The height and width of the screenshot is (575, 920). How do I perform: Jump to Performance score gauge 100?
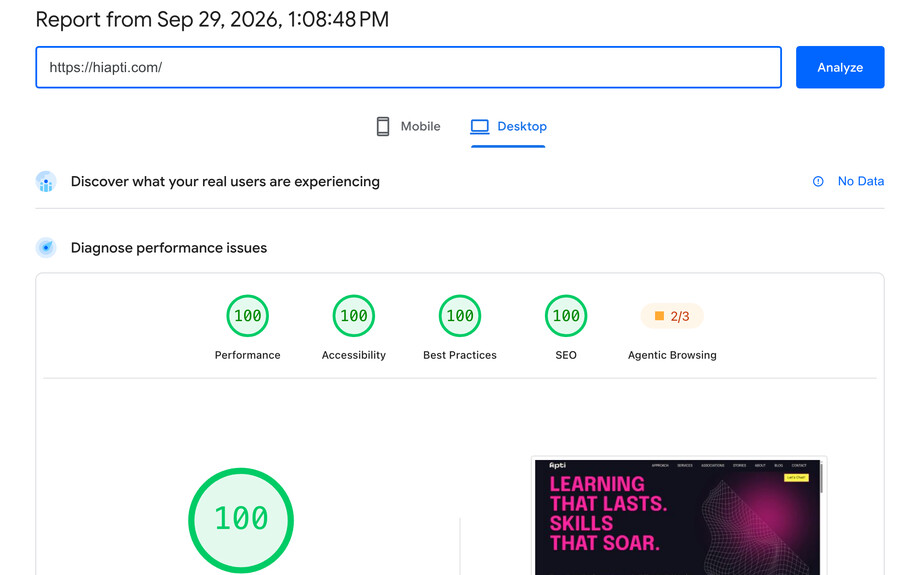pyautogui.click(x=248, y=316)
